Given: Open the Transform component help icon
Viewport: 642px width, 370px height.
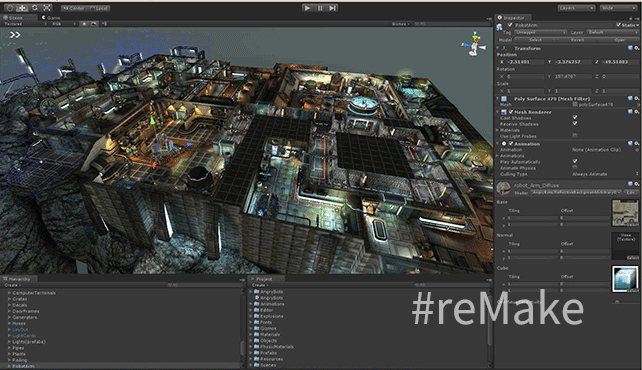Looking at the screenshot, I should point(630,48).
